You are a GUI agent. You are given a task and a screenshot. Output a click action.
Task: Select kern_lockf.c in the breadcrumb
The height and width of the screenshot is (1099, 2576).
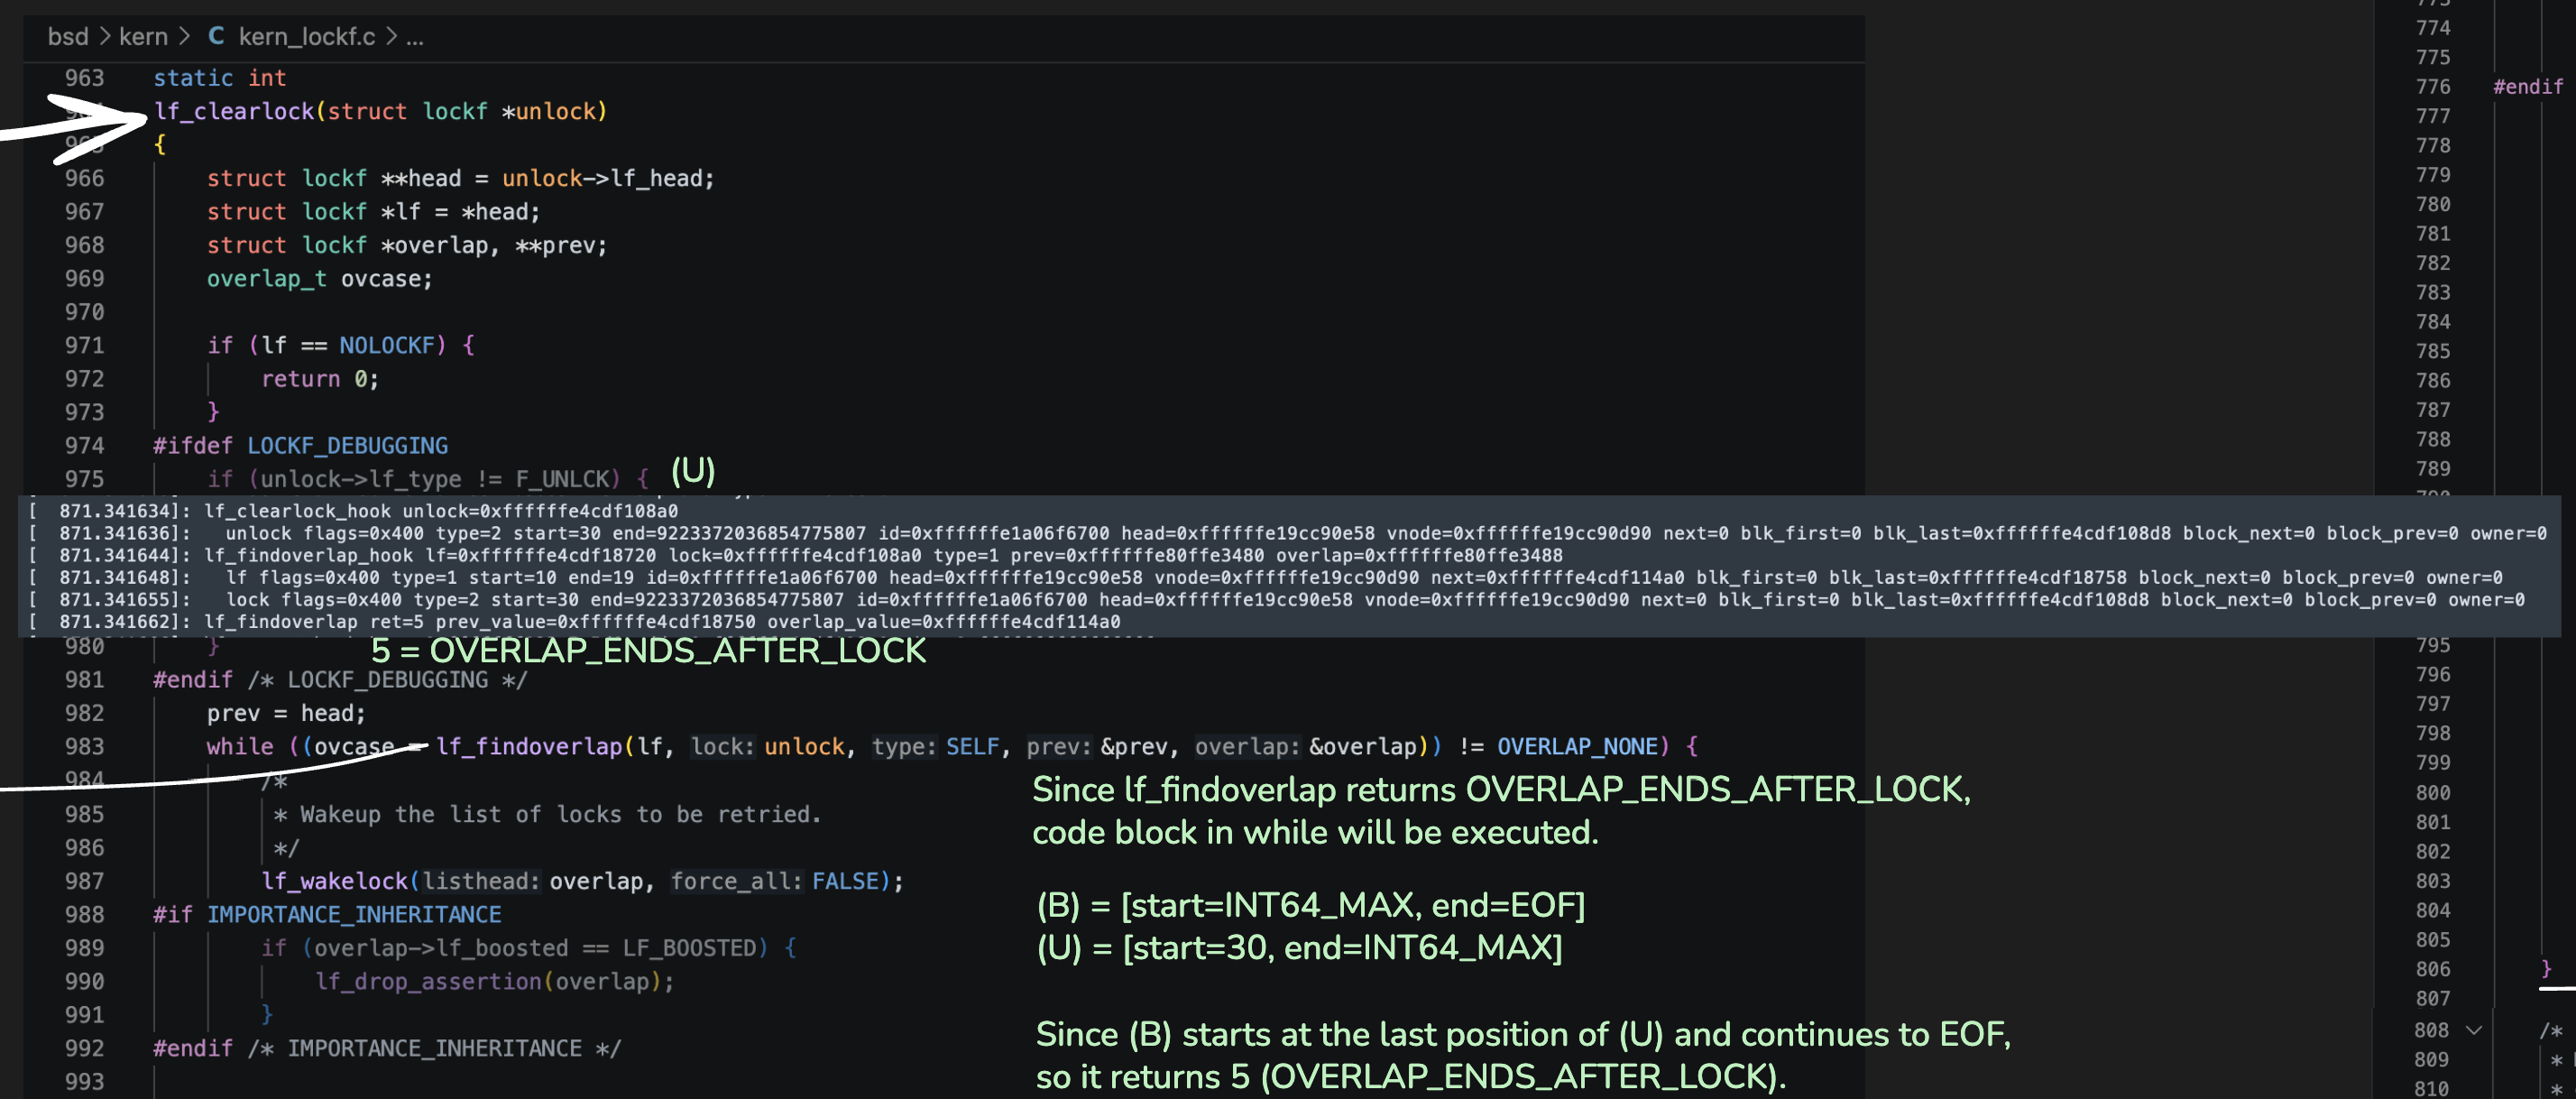click(307, 37)
